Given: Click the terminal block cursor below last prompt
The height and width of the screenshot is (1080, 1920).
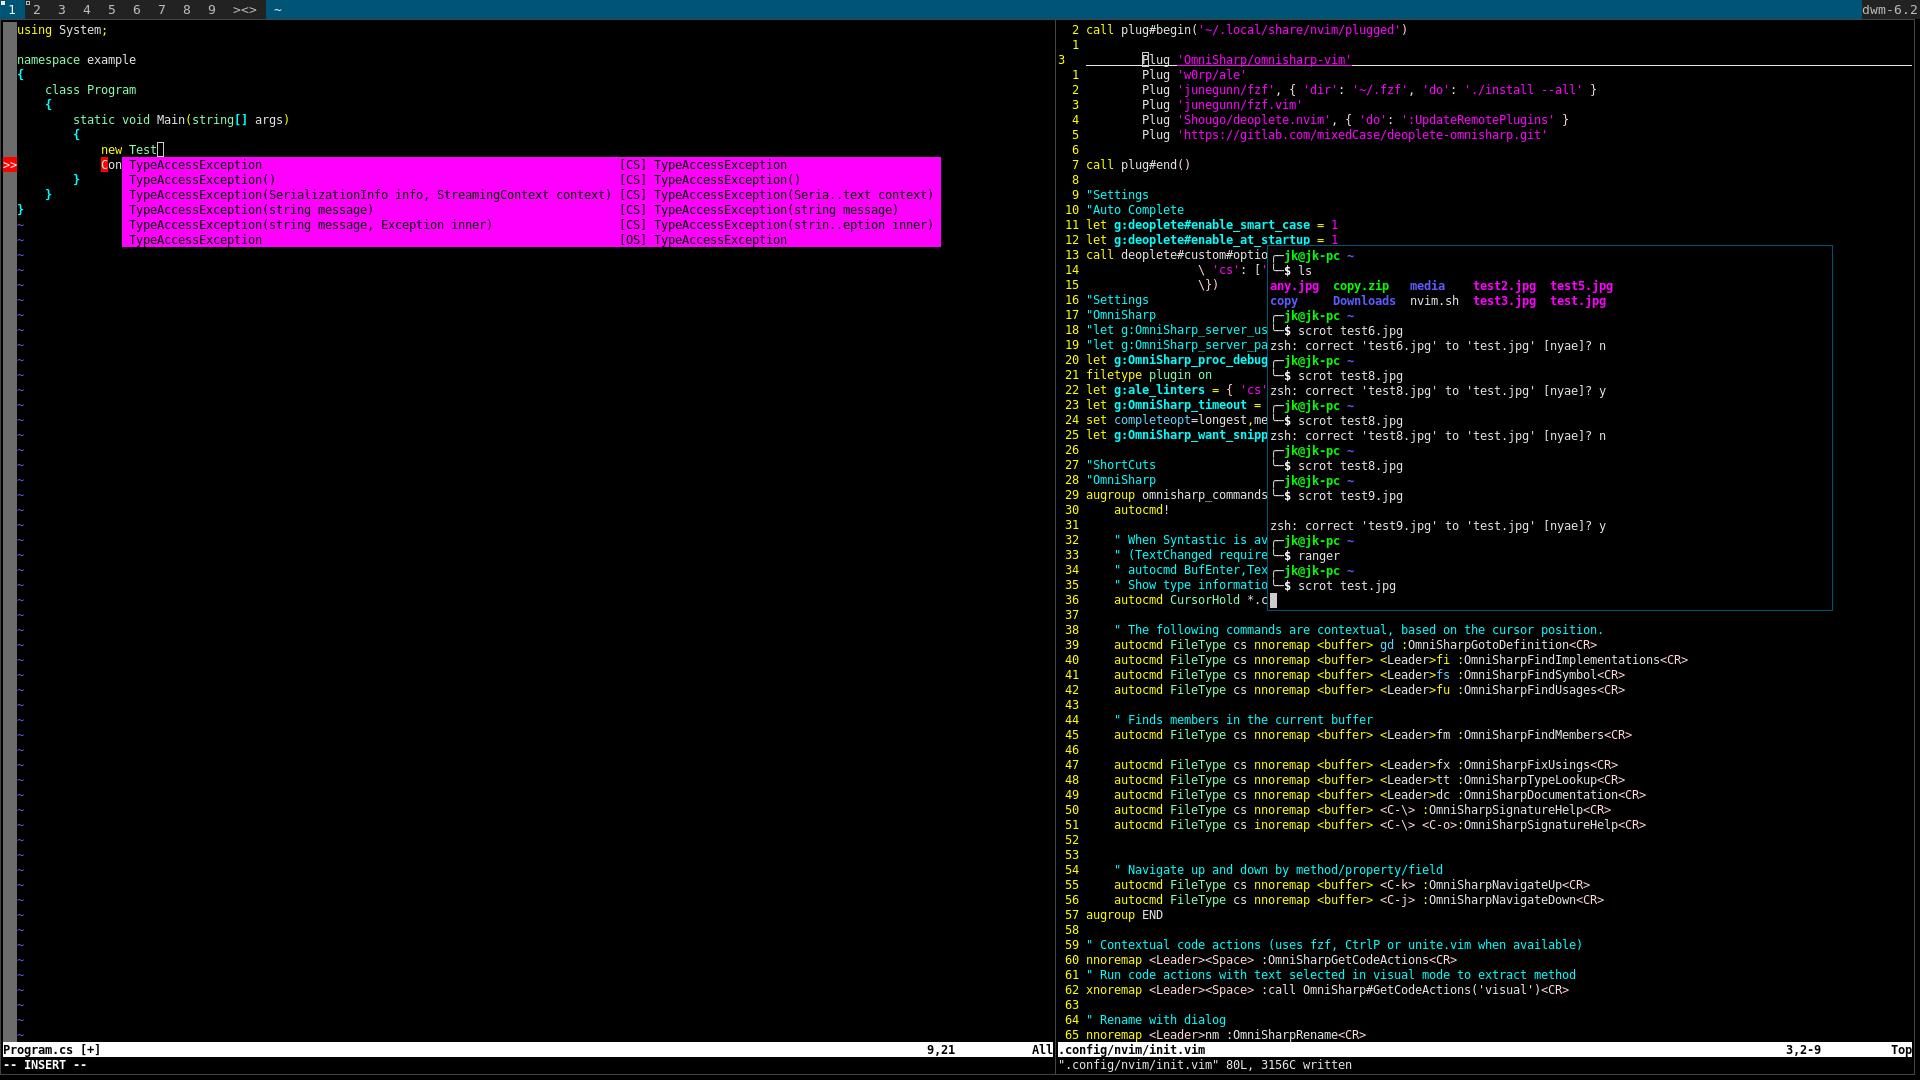Looking at the screenshot, I should pos(1273,600).
